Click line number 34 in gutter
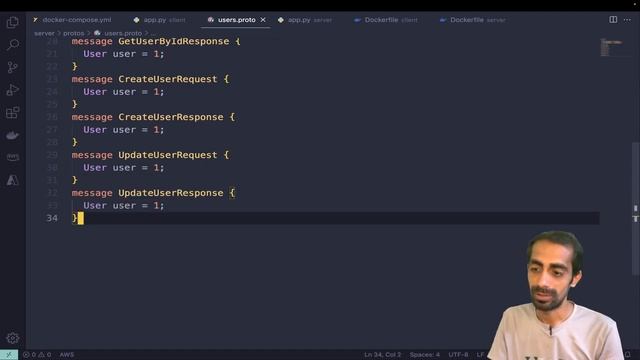 point(52,218)
